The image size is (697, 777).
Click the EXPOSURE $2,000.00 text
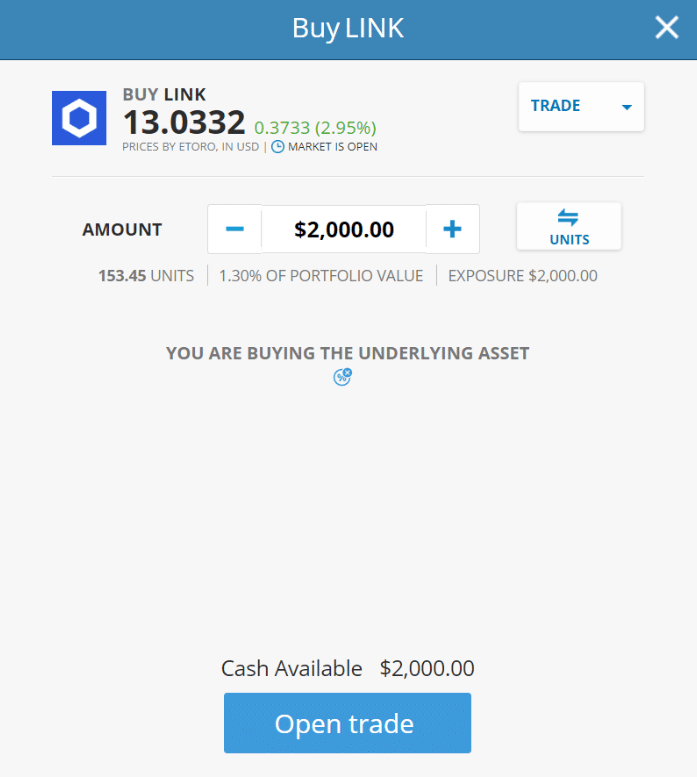click(523, 276)
